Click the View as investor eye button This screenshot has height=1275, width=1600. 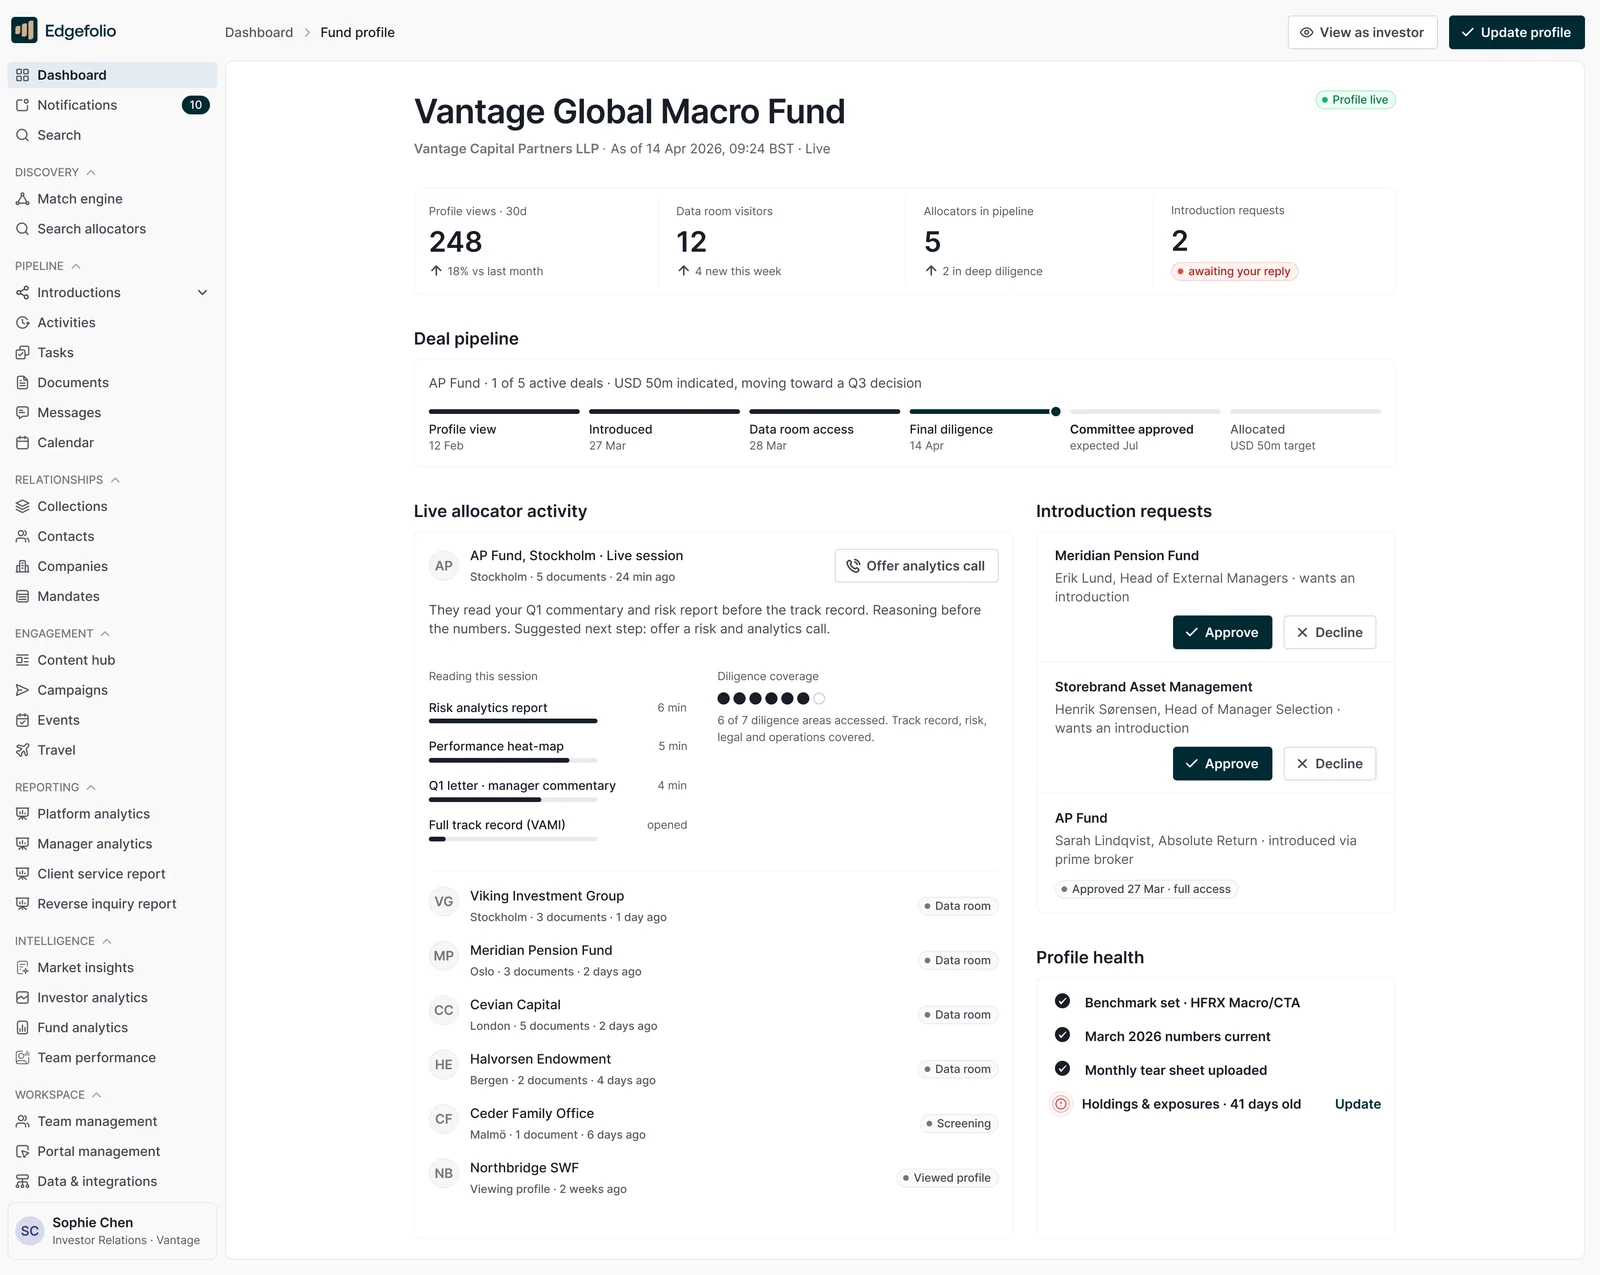click(x=1362, y=32)
